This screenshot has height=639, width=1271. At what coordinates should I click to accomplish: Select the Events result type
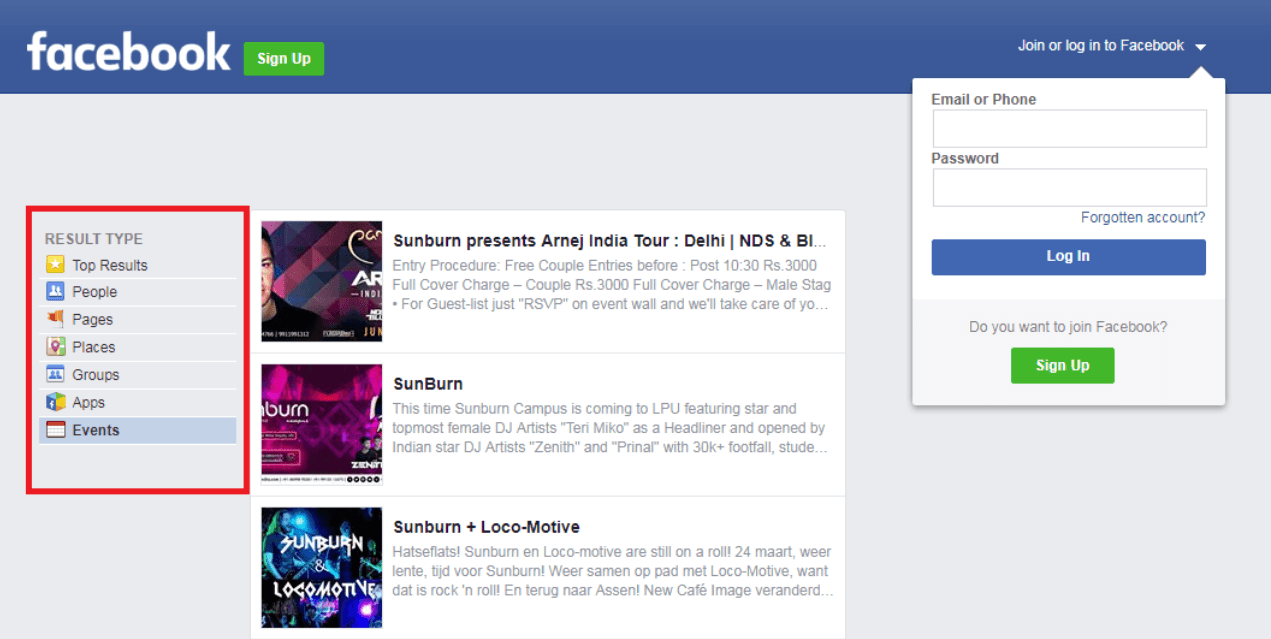138,430
